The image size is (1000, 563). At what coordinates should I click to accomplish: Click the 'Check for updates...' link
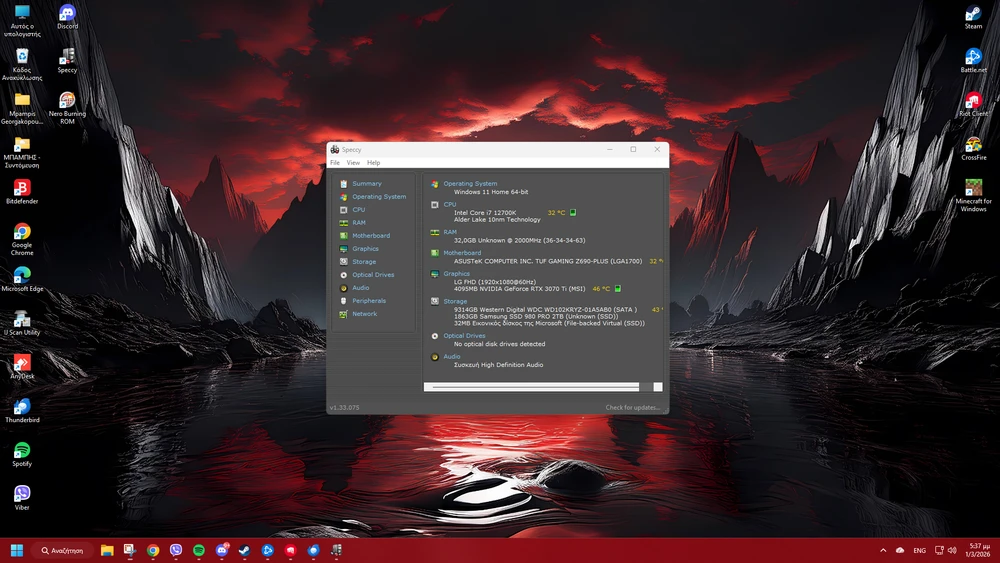pyautogui.click(x=632, y=408)
